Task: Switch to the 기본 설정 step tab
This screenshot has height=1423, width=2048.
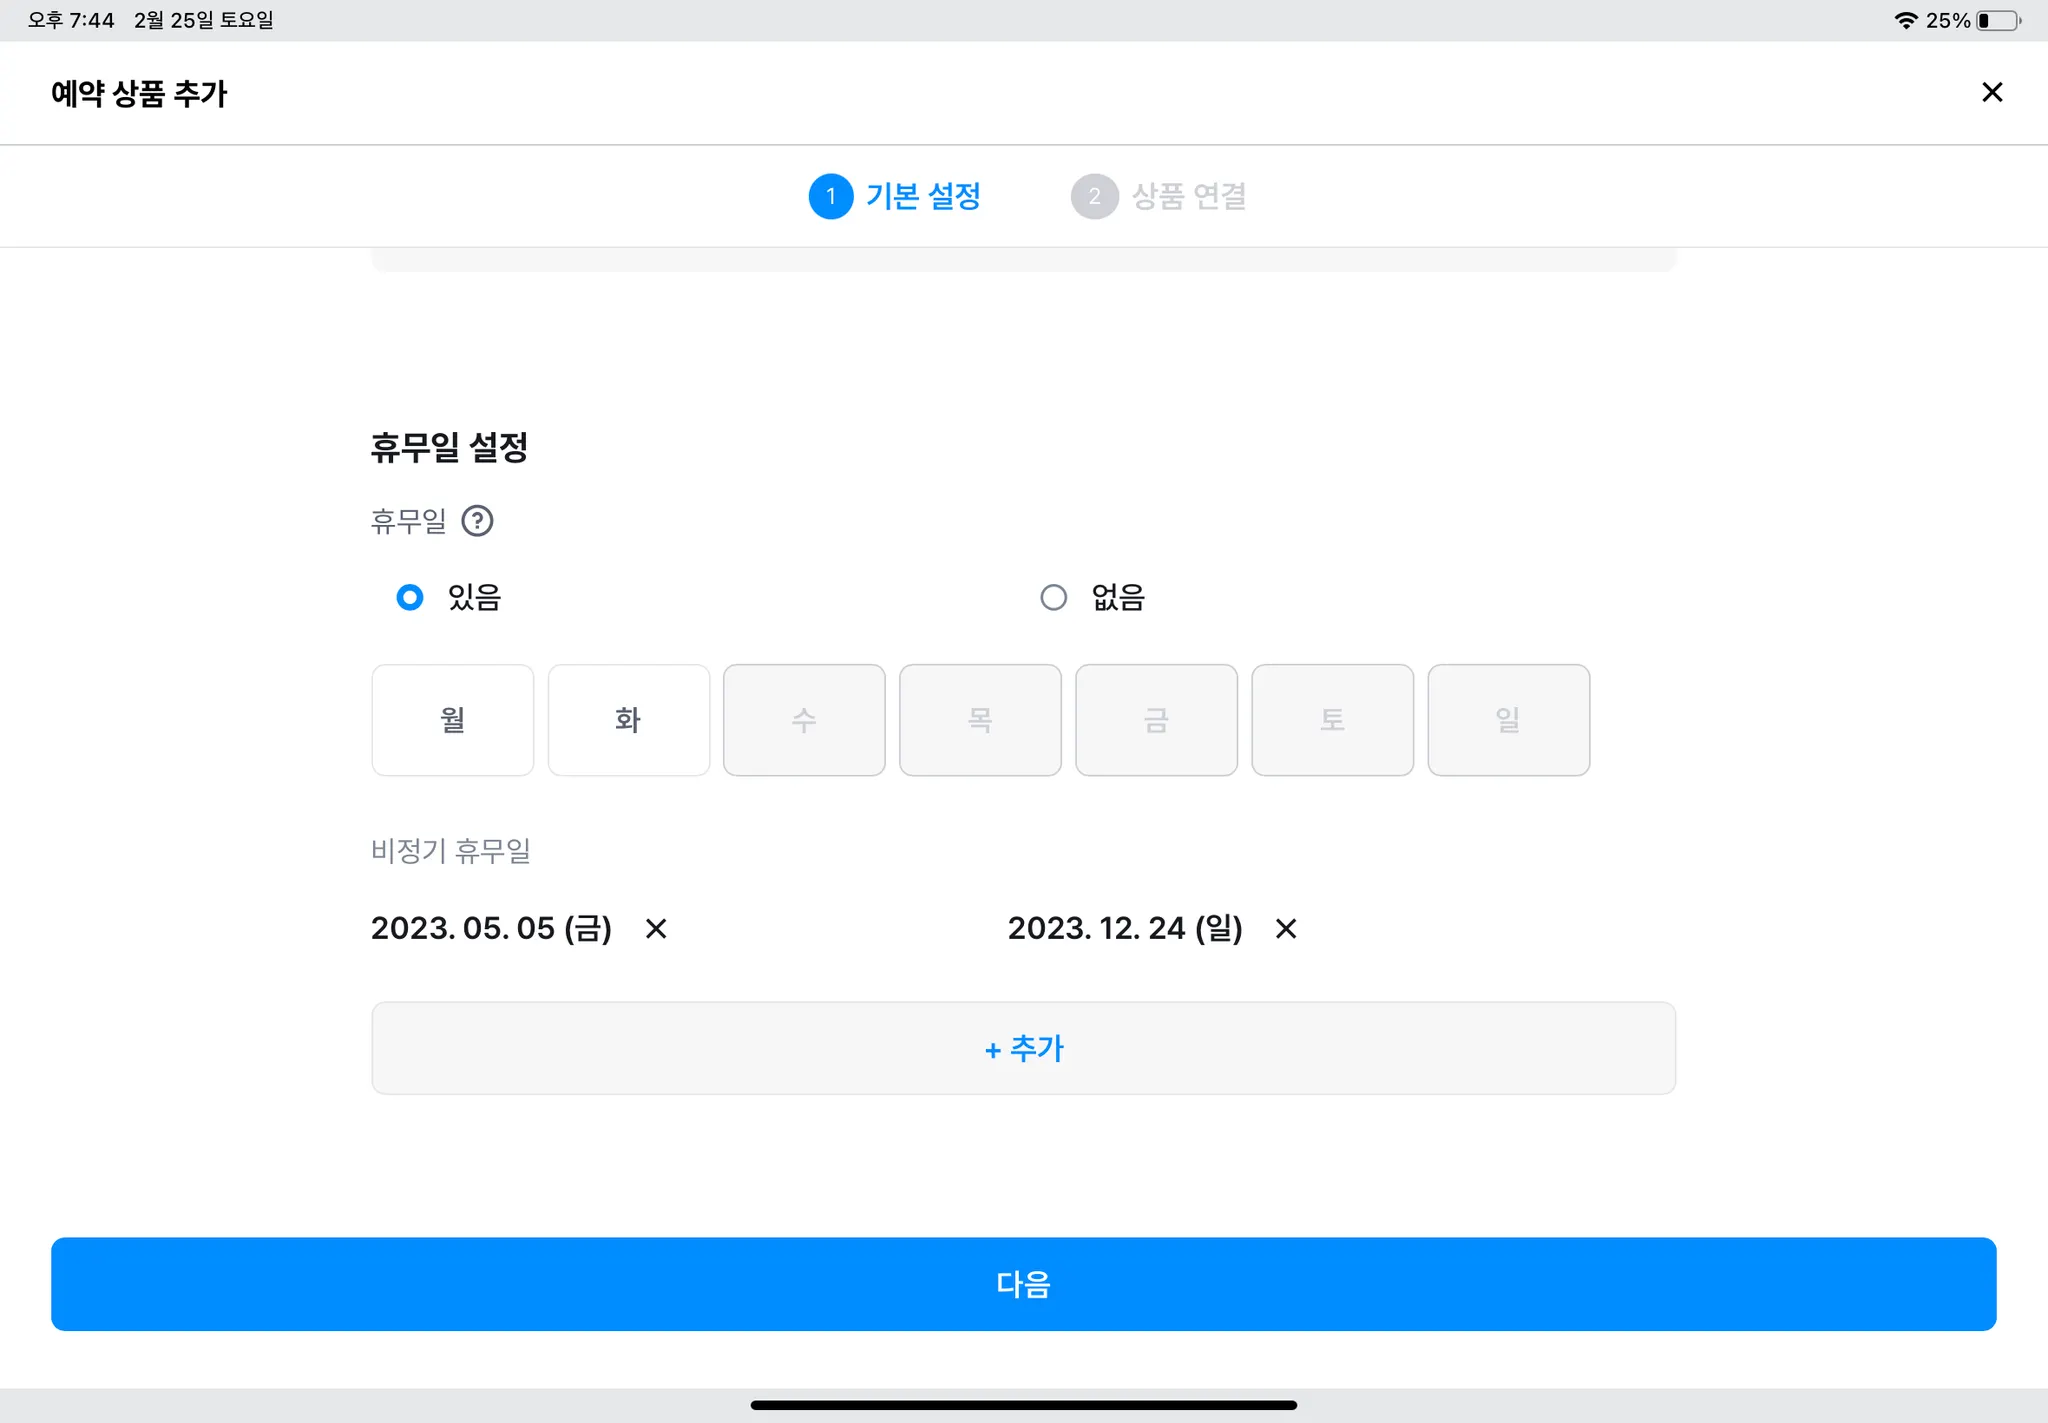Action: 922,197
